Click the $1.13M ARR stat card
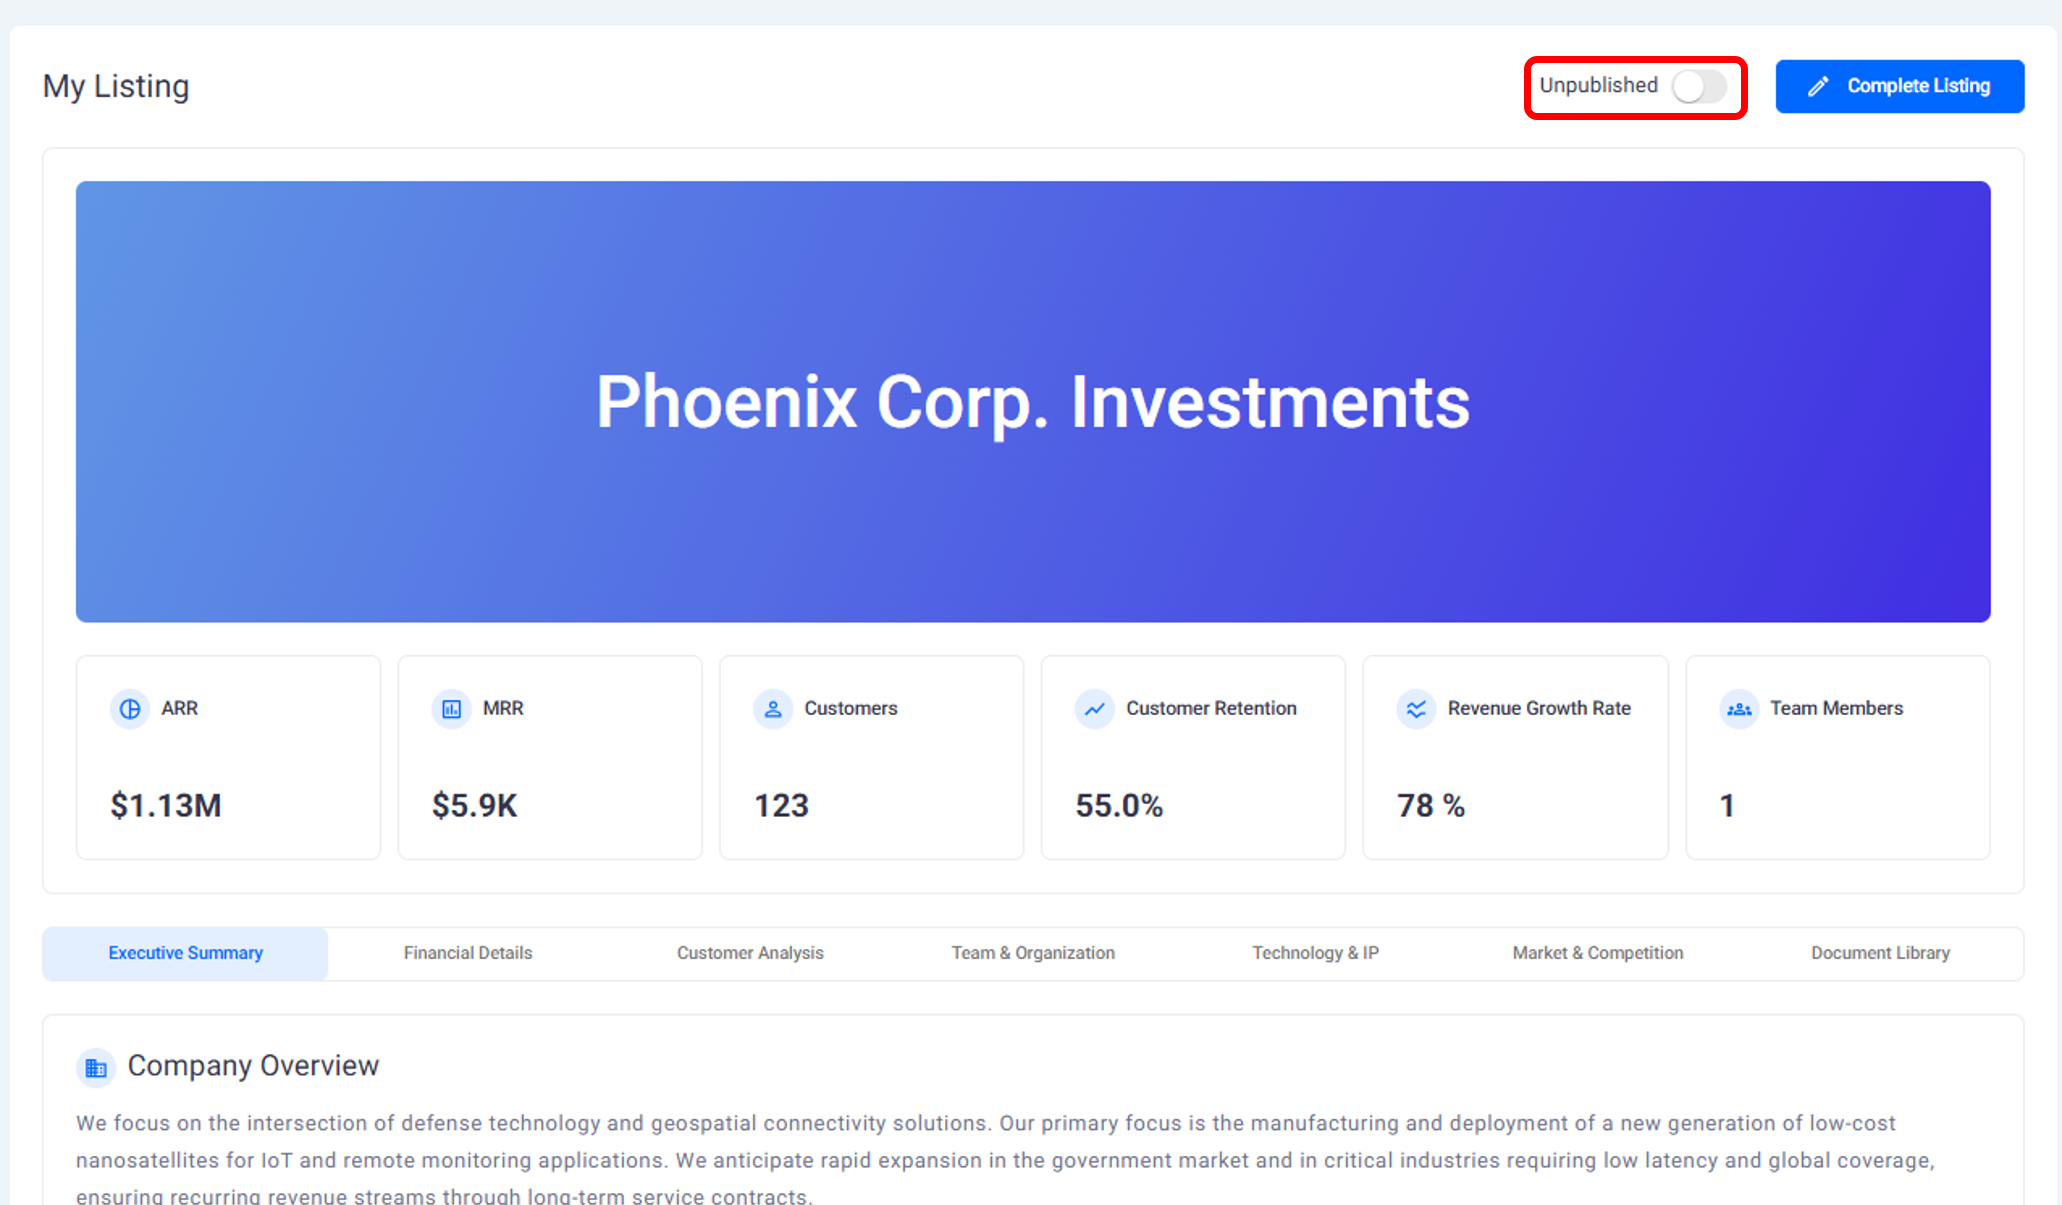Screen dimensions: 2062x1205 tap(228, 758)
